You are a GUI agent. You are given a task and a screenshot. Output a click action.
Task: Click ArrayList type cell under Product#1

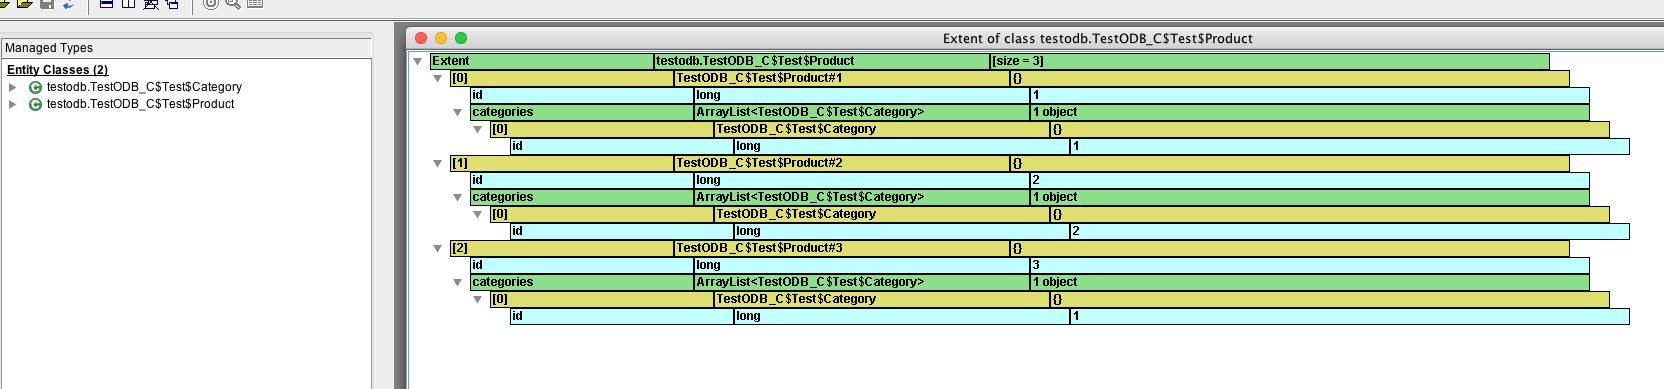pos(862,112)
